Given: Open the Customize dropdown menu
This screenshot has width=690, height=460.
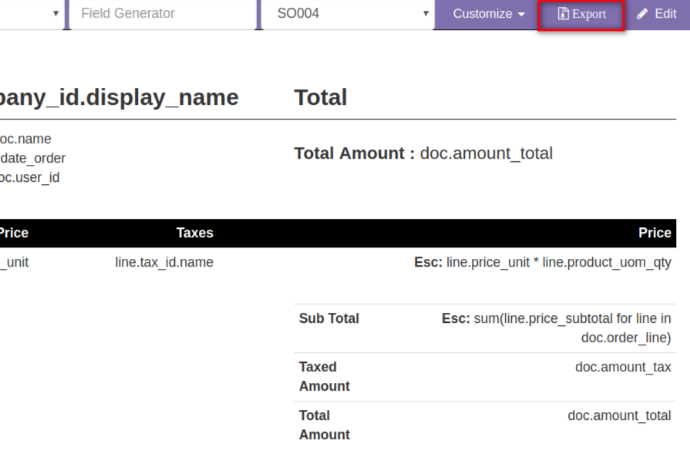Looking at the screenshot, I should pyautogui.click(x=488, y=14).
